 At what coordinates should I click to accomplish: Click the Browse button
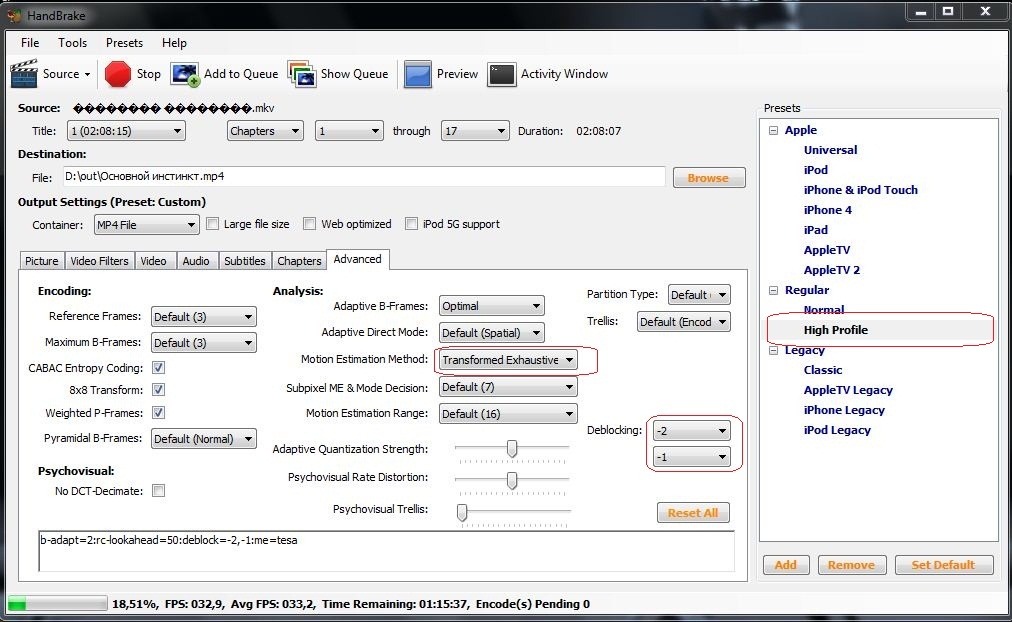[709, 177]
